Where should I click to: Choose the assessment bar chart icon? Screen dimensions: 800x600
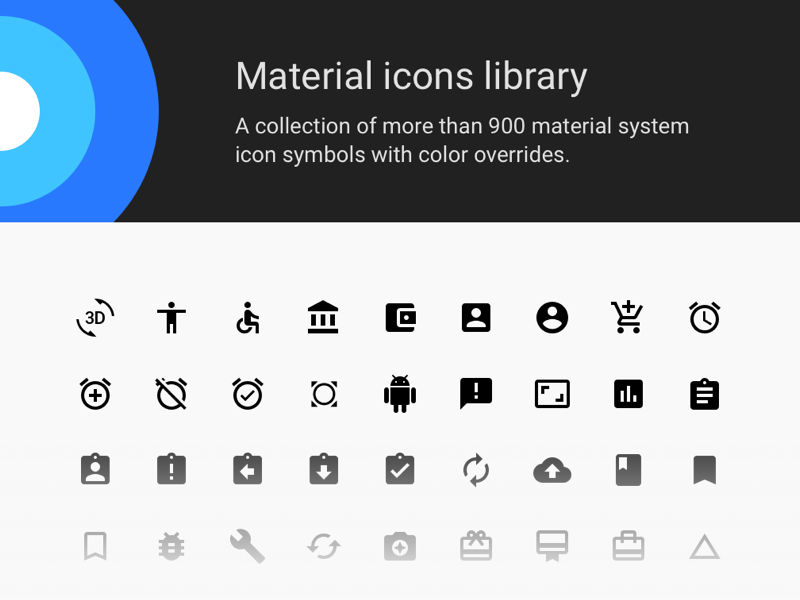tap(628, 393)
